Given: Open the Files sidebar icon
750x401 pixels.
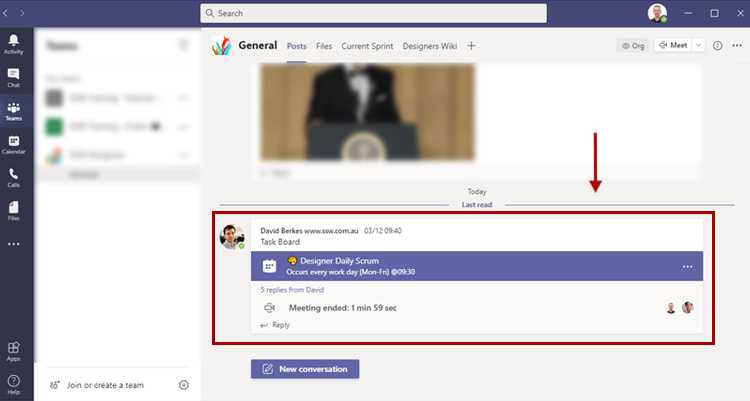Looking at the screenshot, I should coord(14,210).
